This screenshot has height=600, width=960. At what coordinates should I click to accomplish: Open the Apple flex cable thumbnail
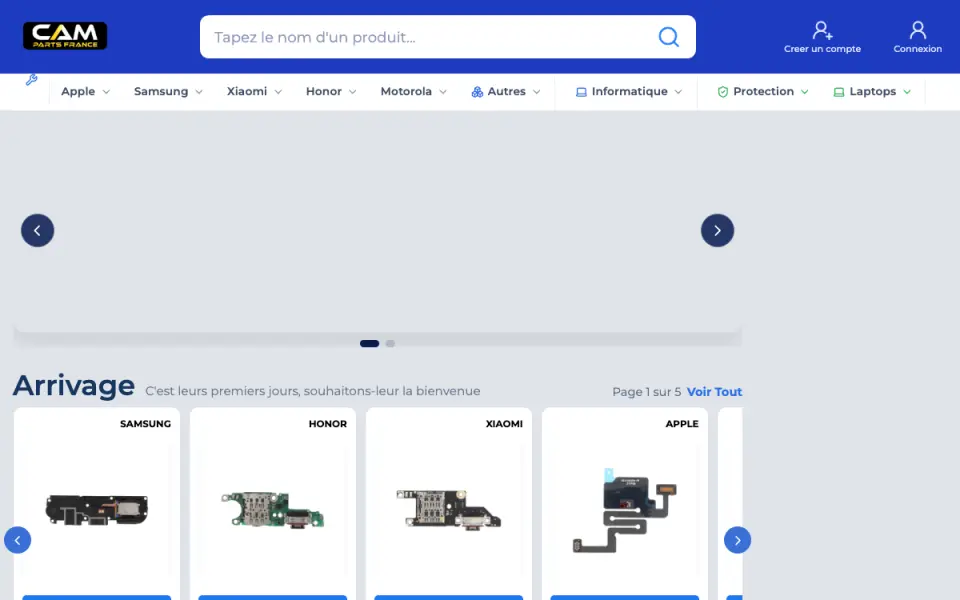(x=624, y=510)
